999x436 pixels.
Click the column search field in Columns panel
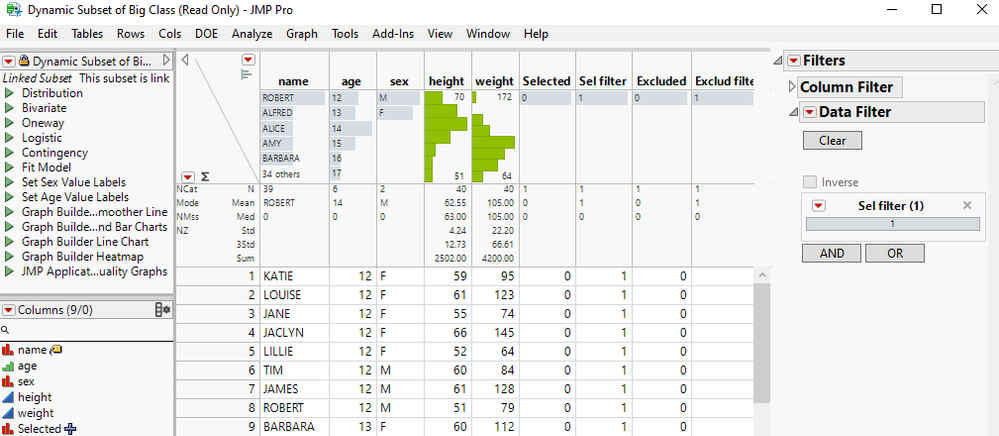pos(91,330)
